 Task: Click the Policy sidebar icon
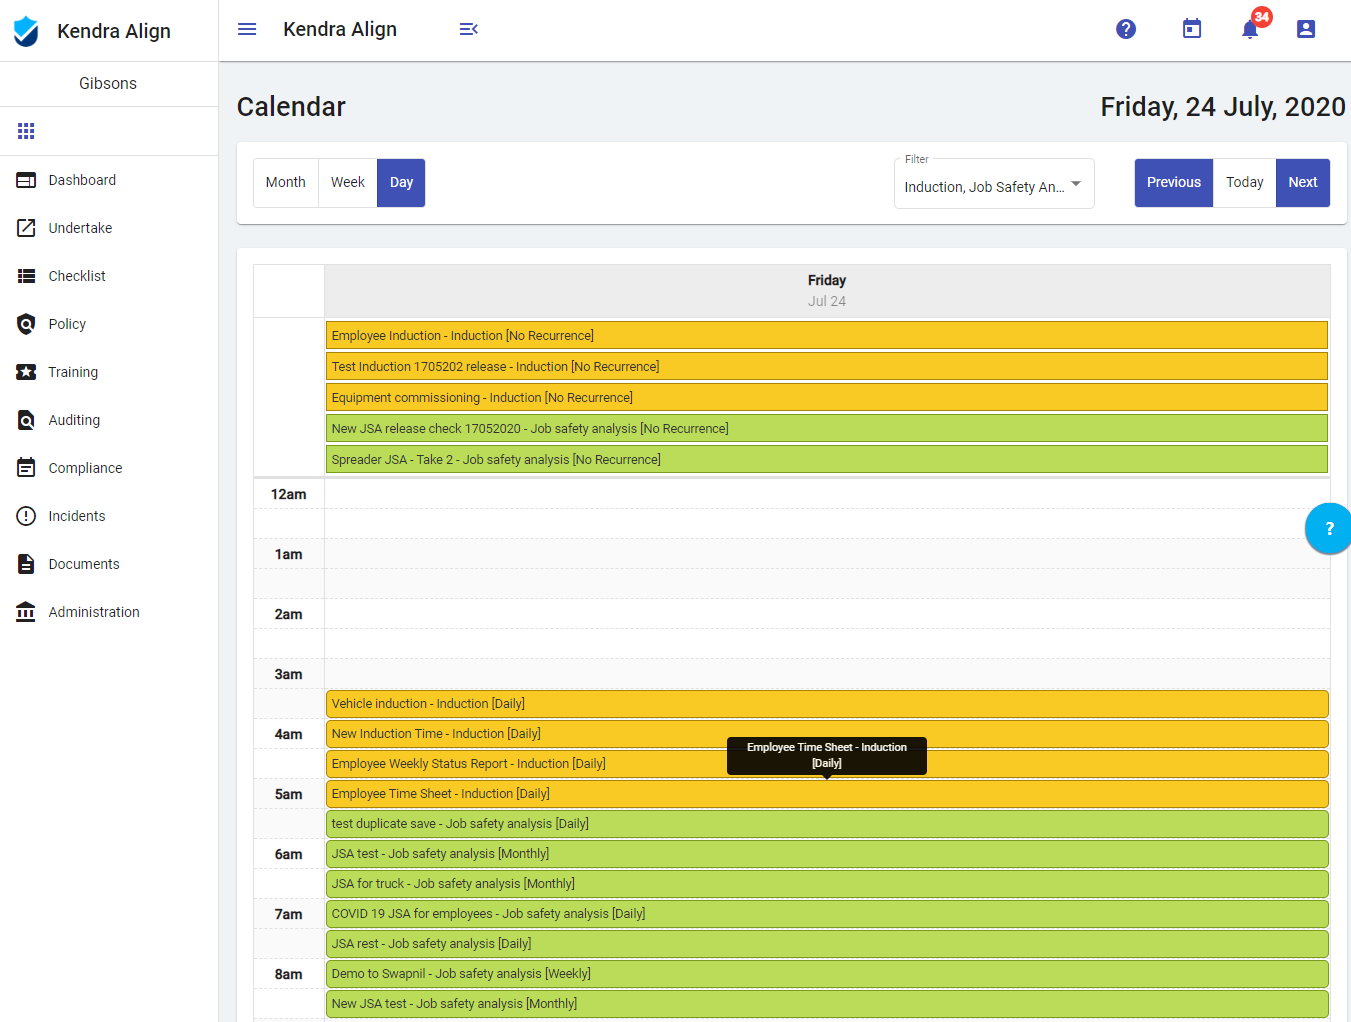pyautogui.click(x=26, y=324)
